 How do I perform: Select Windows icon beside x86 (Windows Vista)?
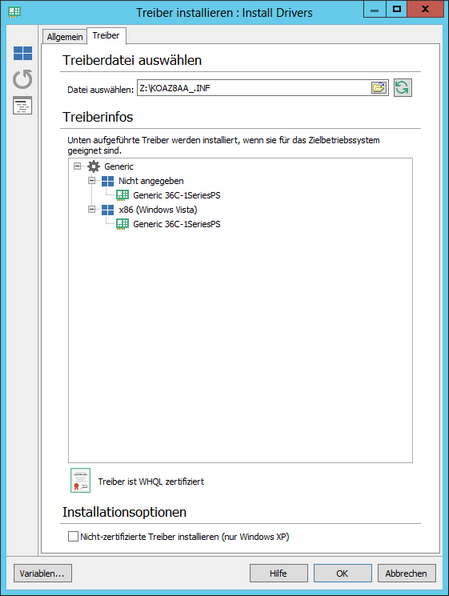pos(108,210)
